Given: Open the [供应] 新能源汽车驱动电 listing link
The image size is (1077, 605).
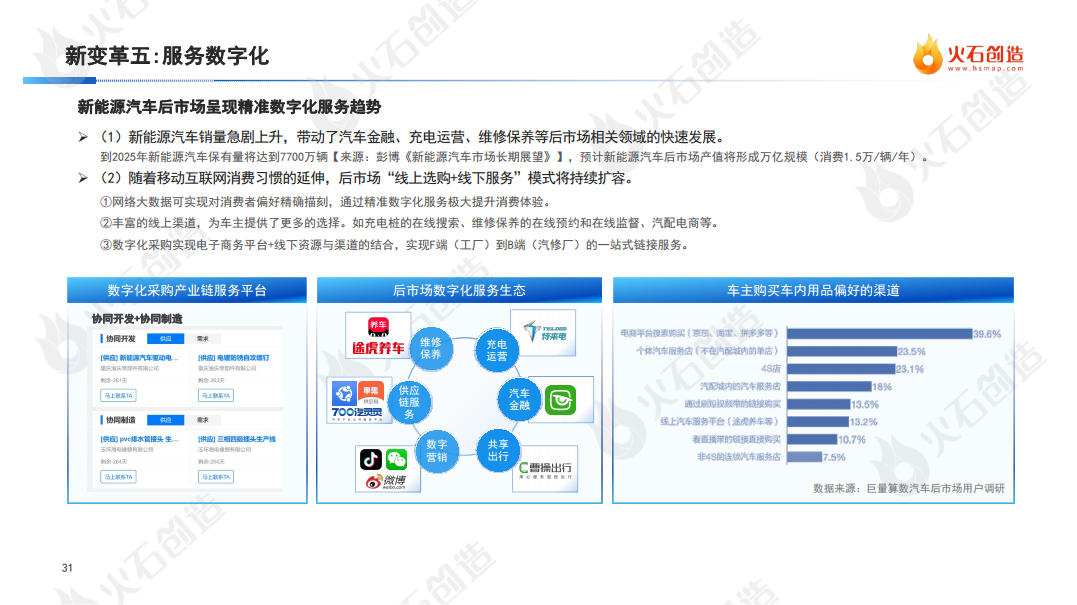Looking at the screenshot, I should (139, 358).
